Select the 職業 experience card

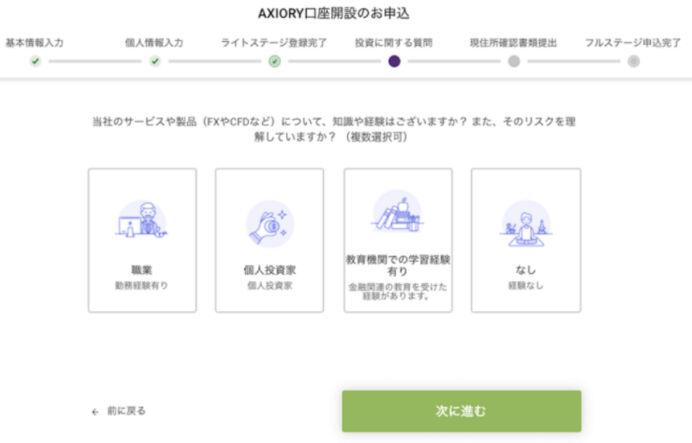(x=142, y=240)
